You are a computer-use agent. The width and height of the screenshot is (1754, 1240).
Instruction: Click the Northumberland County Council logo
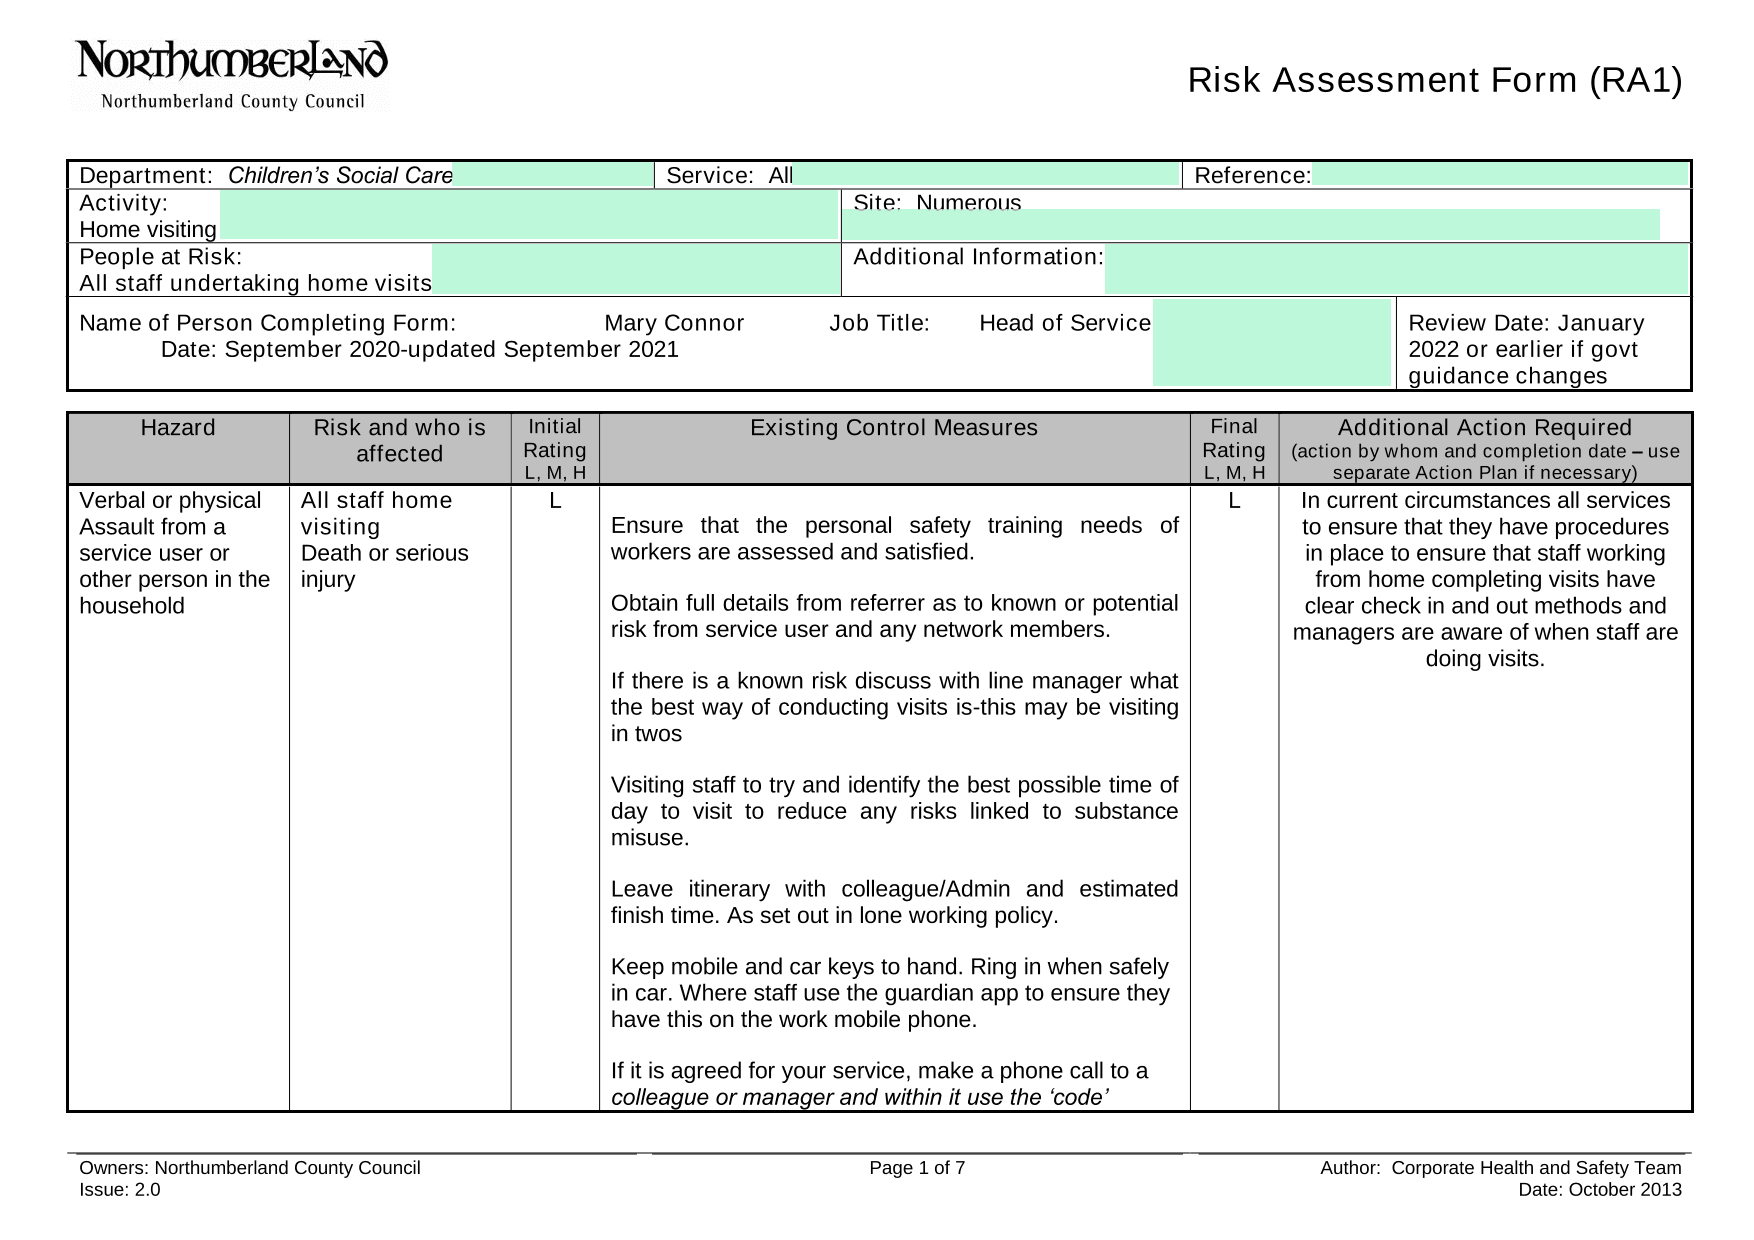[x=232, y=76]
